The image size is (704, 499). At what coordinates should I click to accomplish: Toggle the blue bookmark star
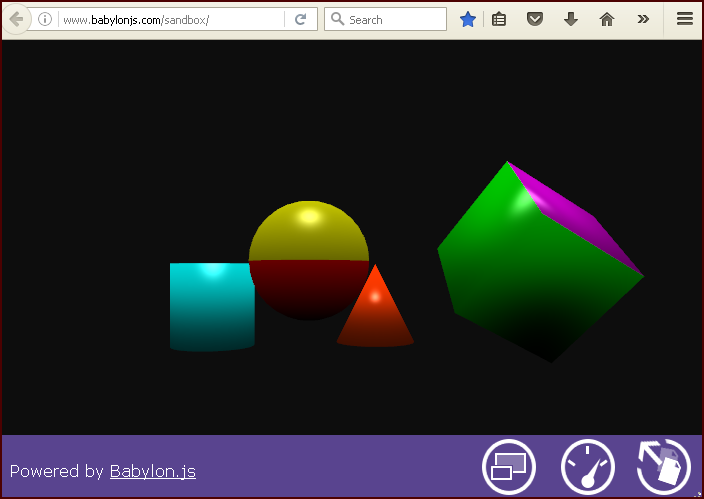[x=467, y=19]
